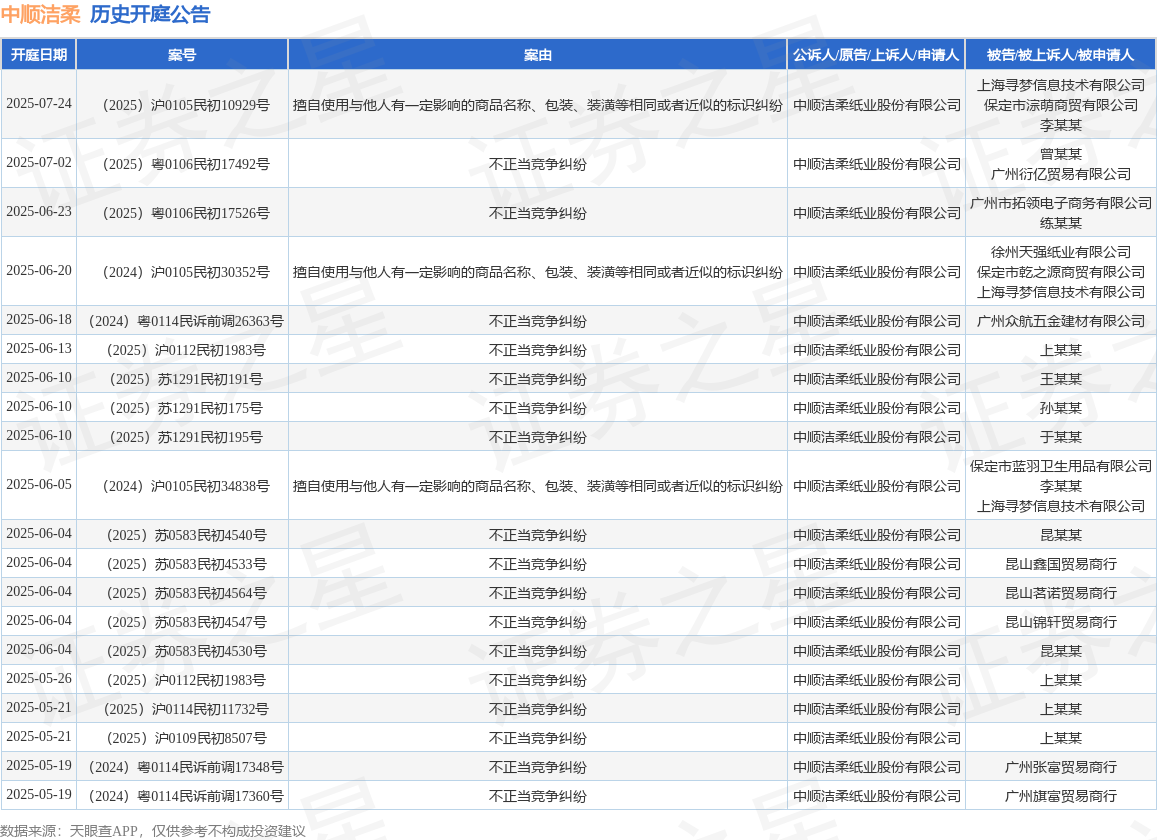Click defendant 广州市拓领电子商务有限公司

pos(1060,203)
